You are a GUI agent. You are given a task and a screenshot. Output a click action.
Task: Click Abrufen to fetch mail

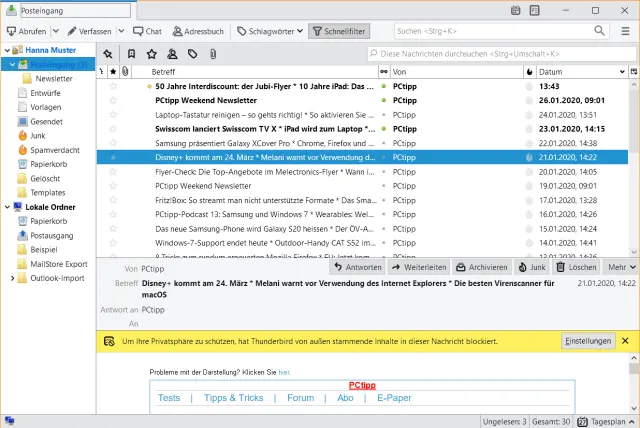tap(27, 31)
